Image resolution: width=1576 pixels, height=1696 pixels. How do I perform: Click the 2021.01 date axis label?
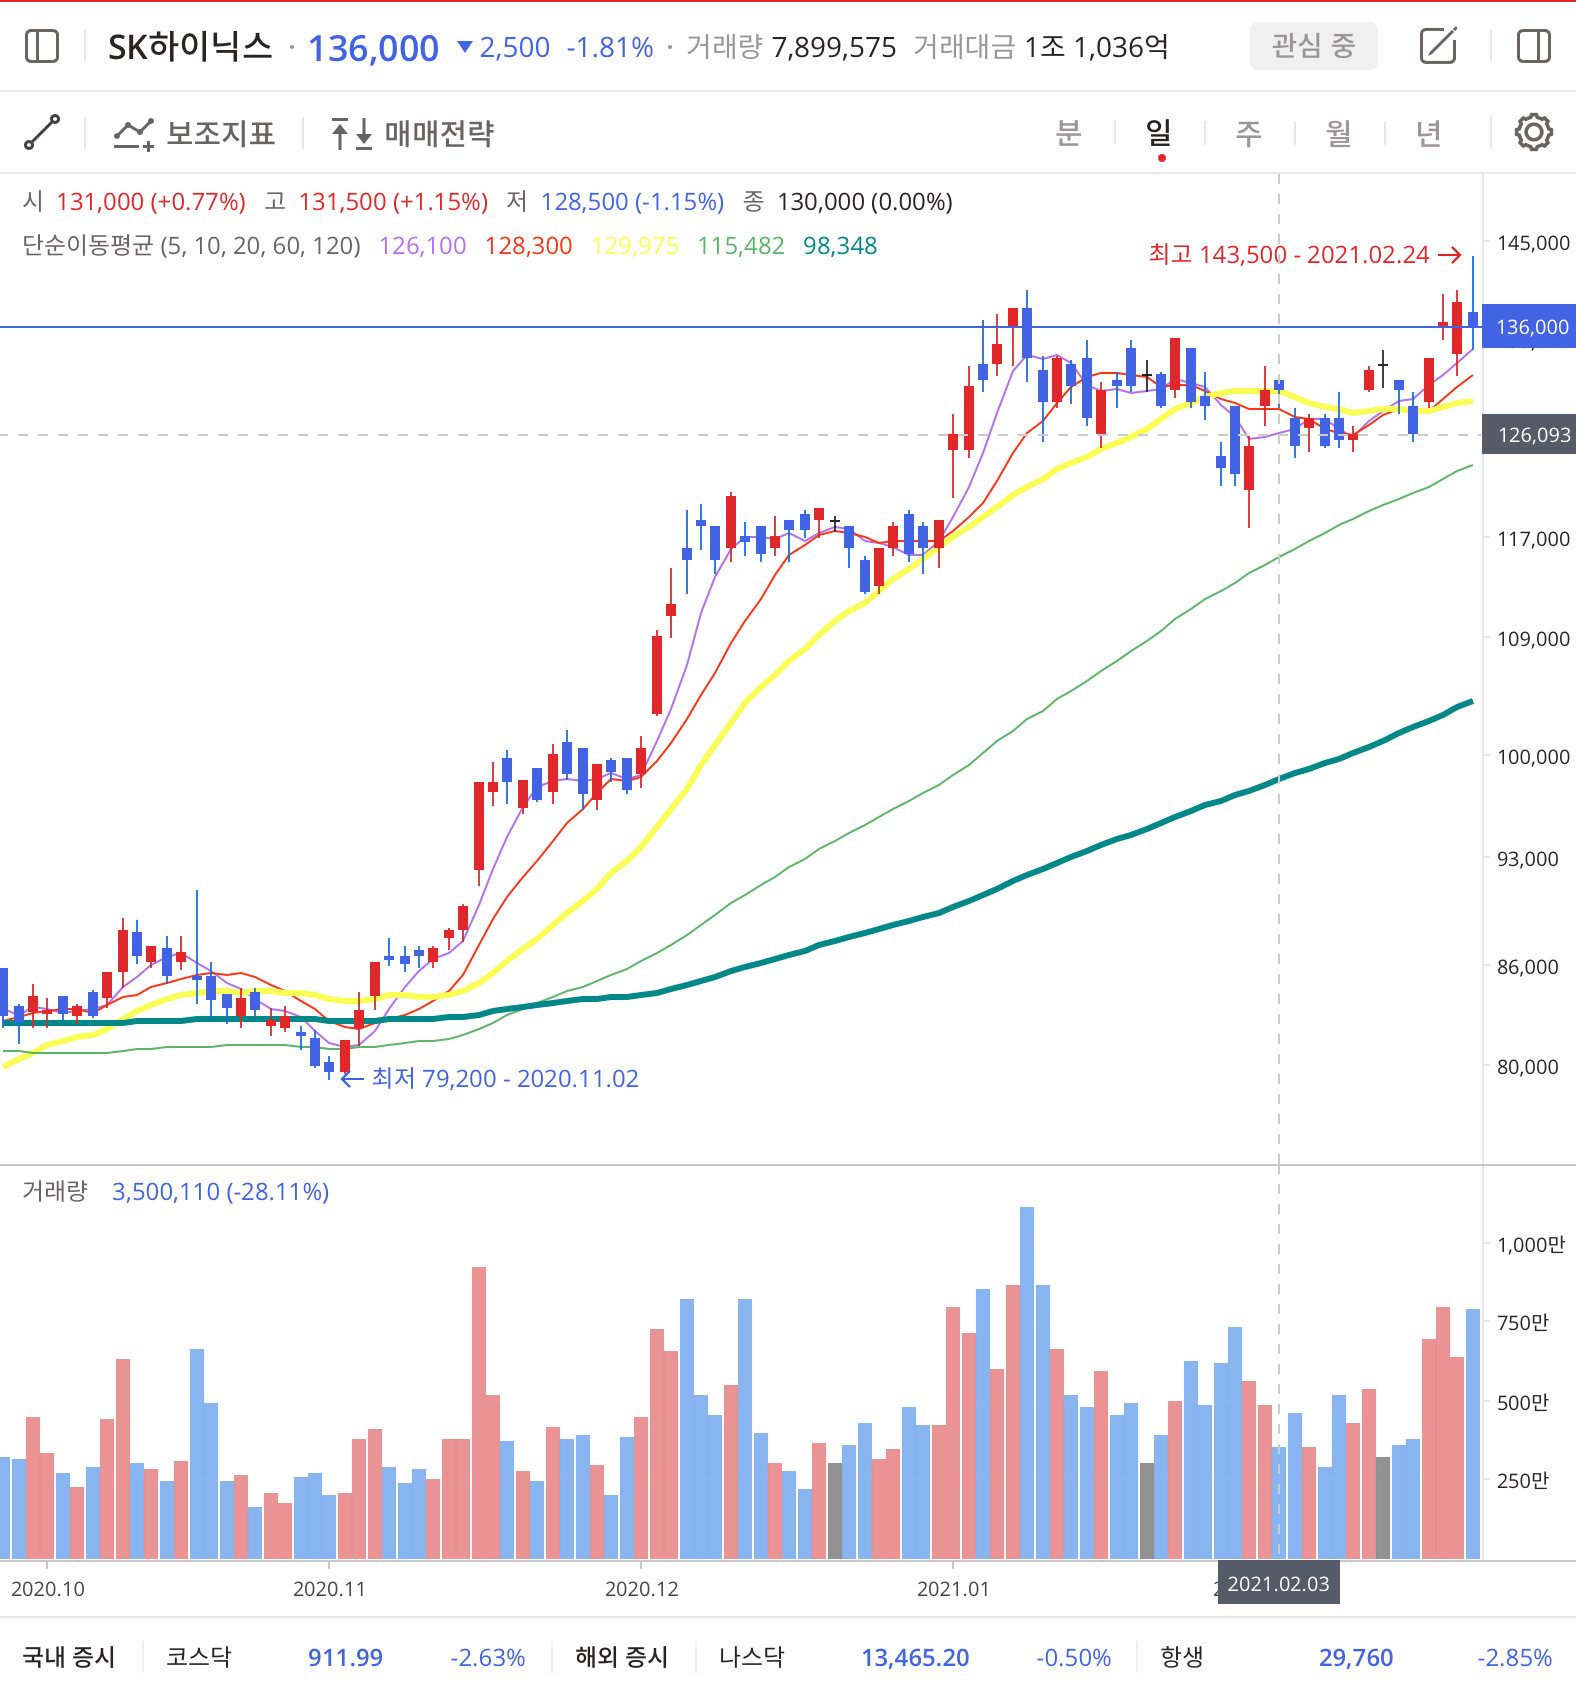pos(953,1589)
